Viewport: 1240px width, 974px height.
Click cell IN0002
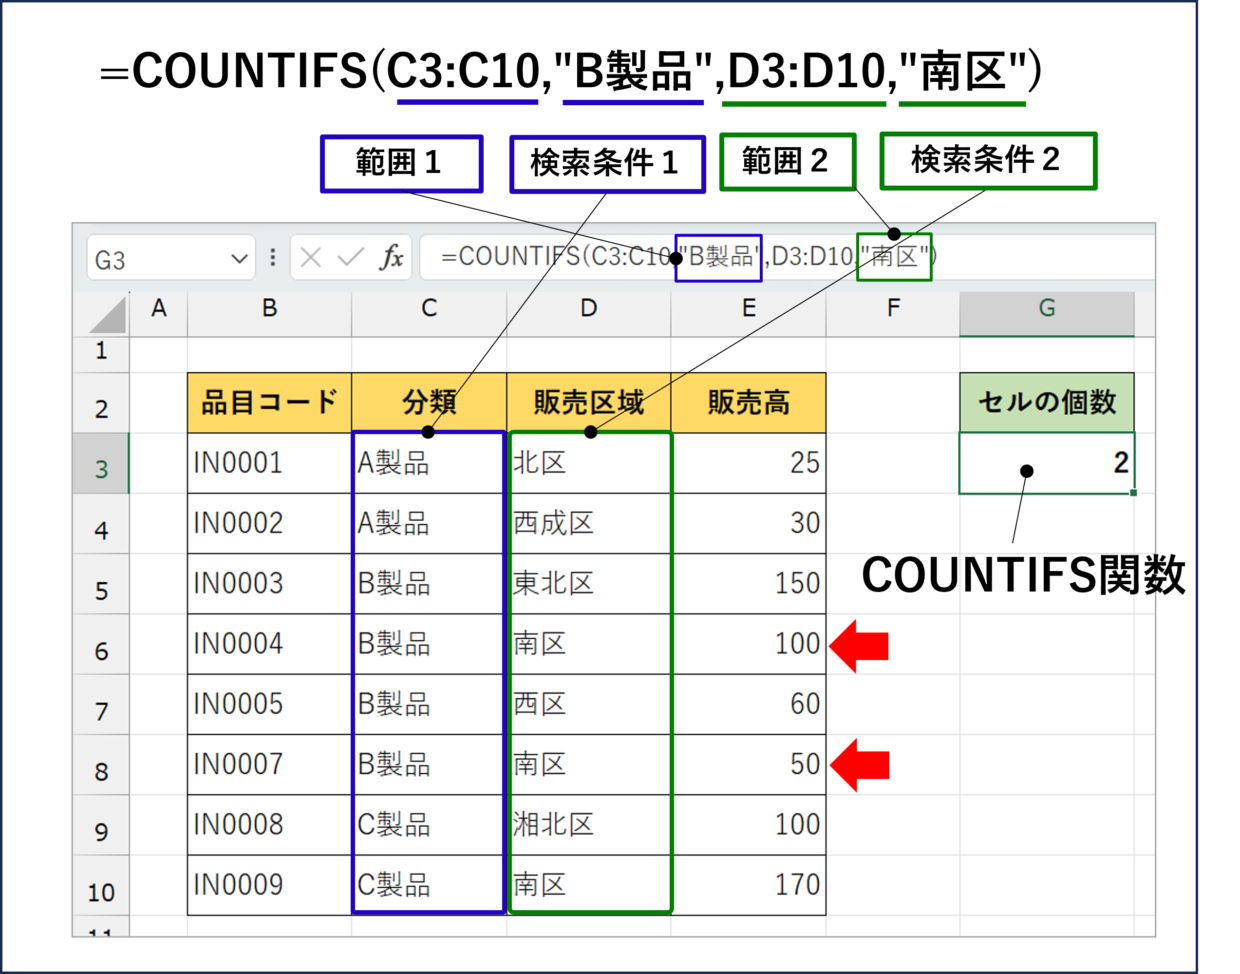(x=270, y=523)
